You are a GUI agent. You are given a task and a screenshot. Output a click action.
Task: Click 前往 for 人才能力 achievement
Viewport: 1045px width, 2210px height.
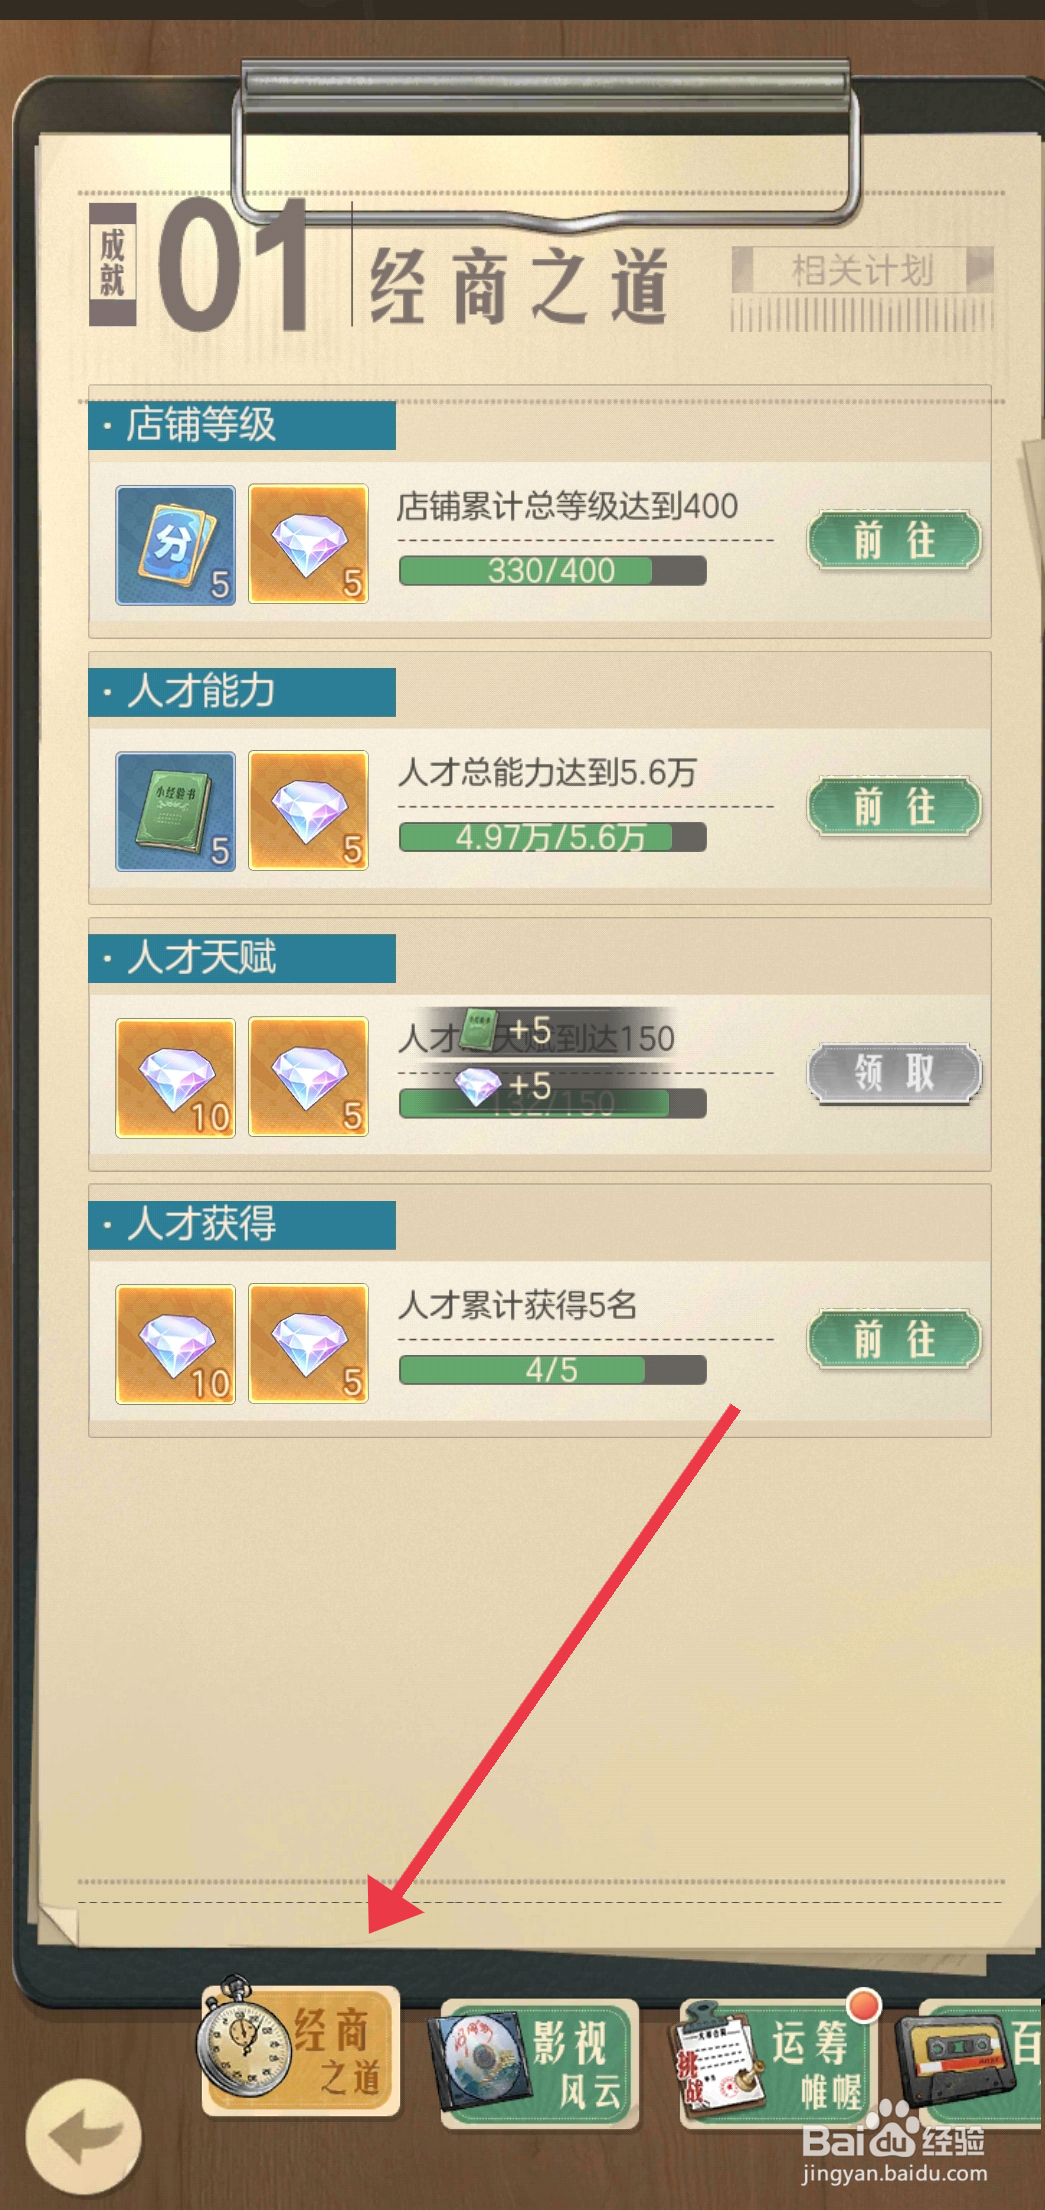click(x=894, y=806)
